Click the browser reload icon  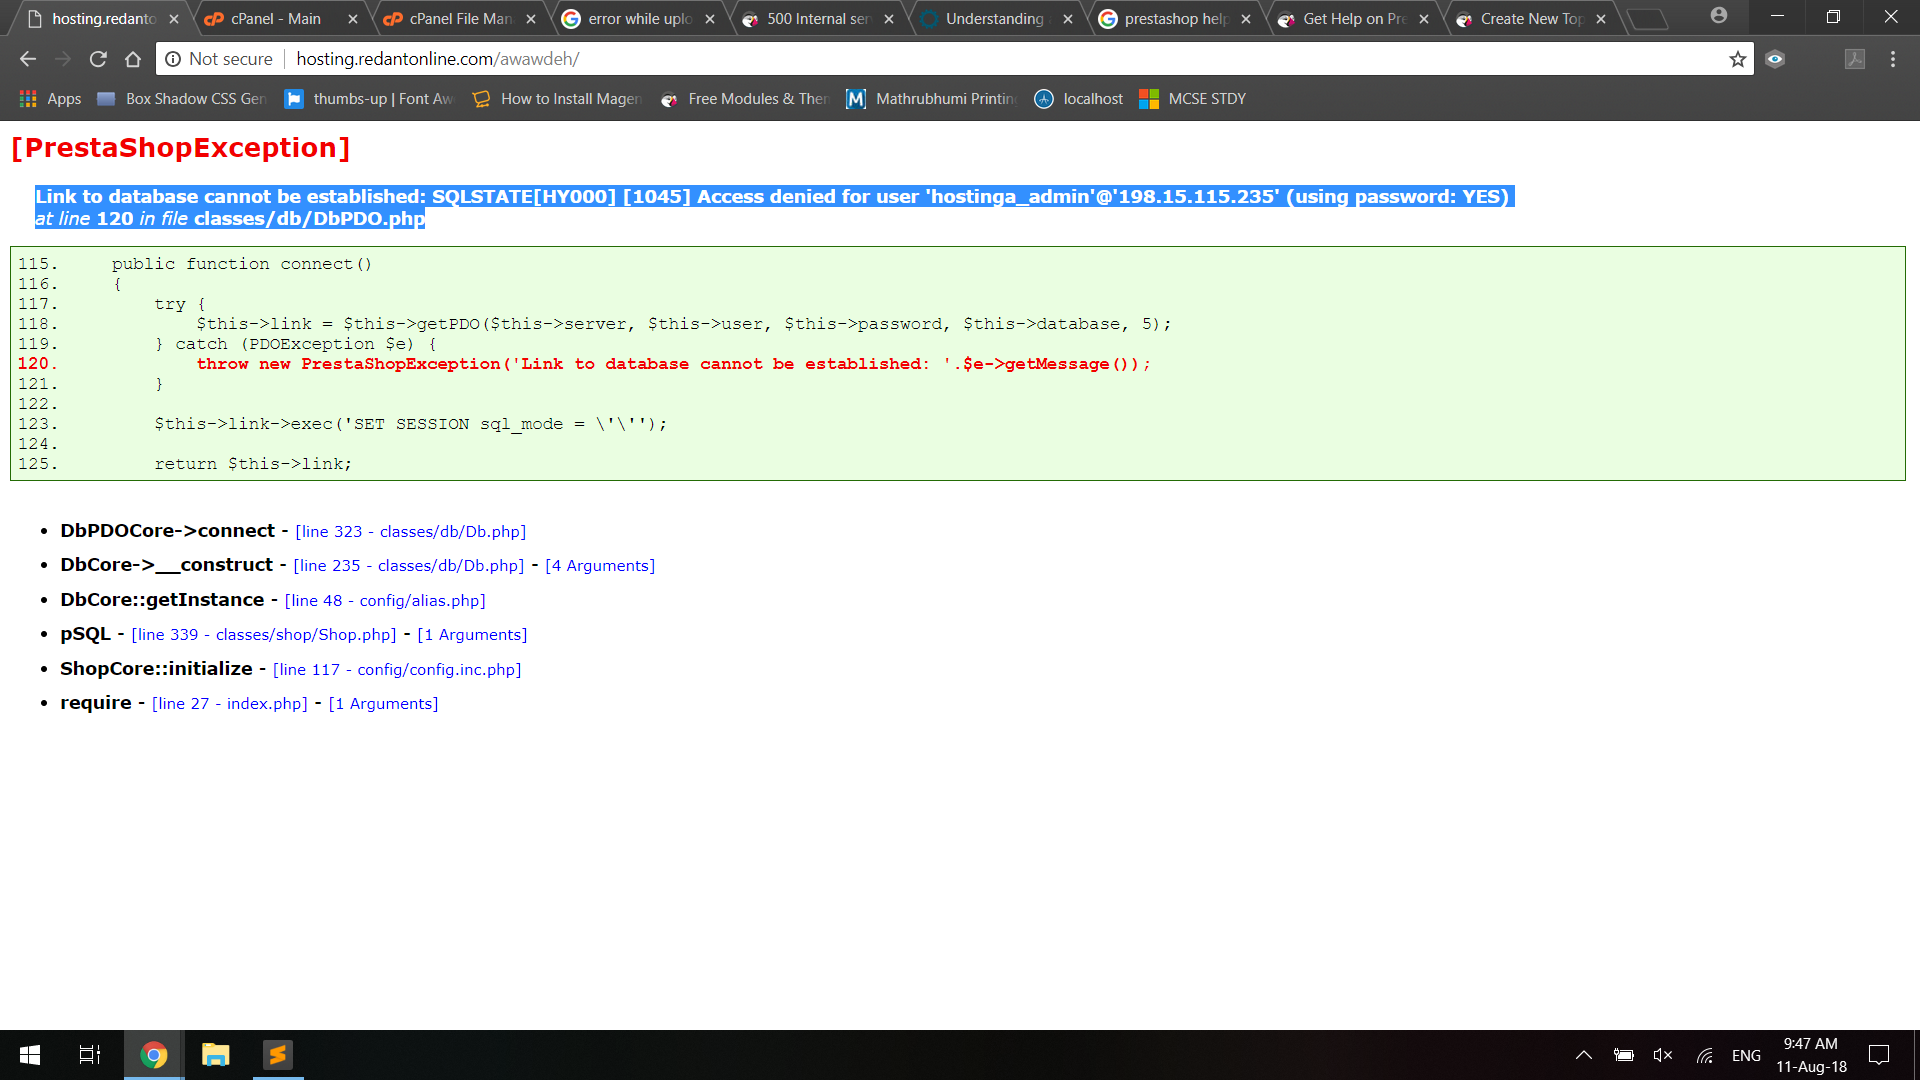pyautogui.click(x=98, y=59)
